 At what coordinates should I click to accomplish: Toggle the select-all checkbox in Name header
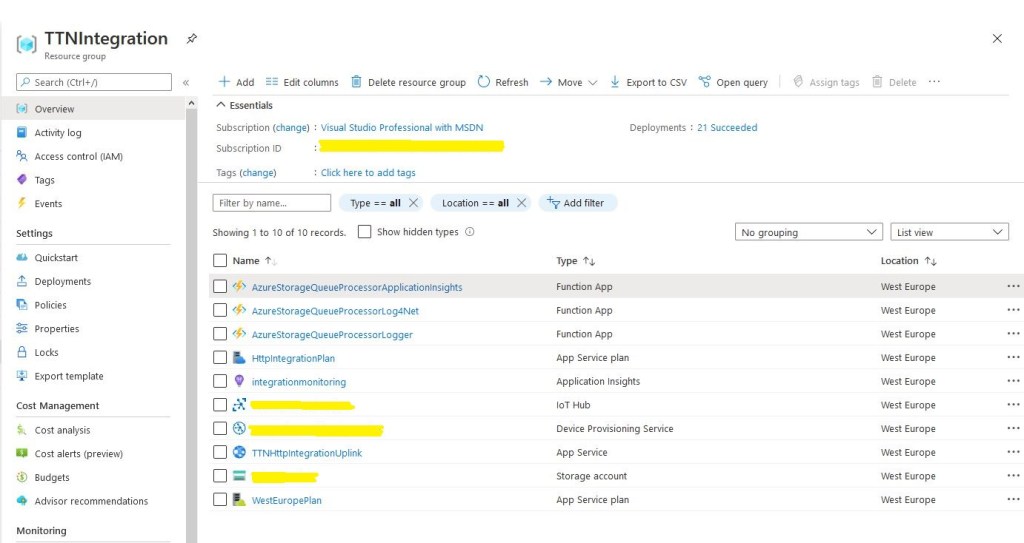pyautogui.click(x=220, y=261)
